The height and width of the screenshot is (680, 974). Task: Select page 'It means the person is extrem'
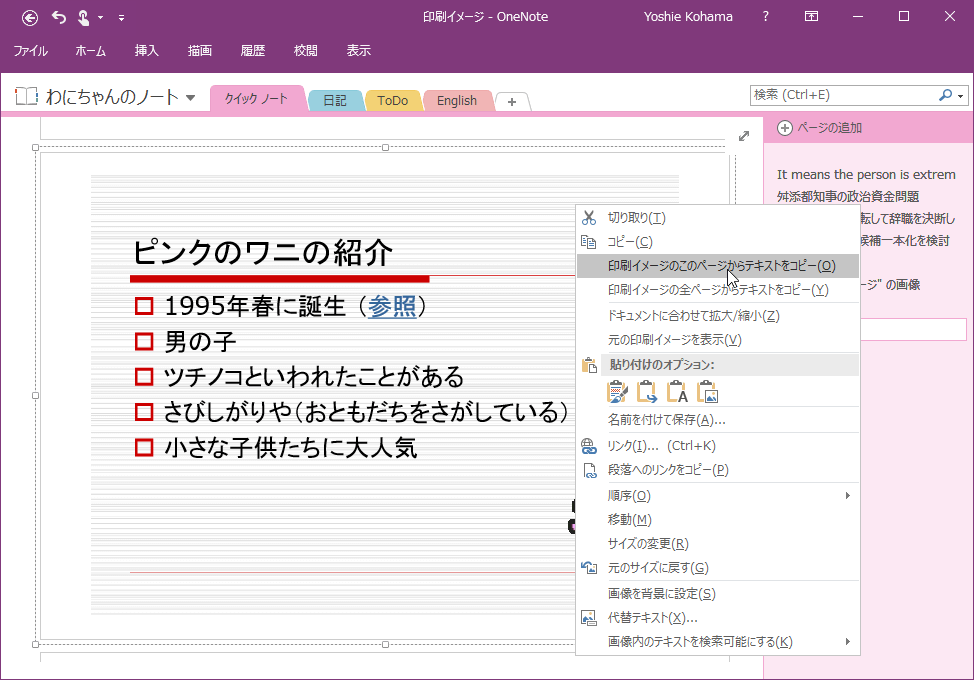(x=866, y=175)
